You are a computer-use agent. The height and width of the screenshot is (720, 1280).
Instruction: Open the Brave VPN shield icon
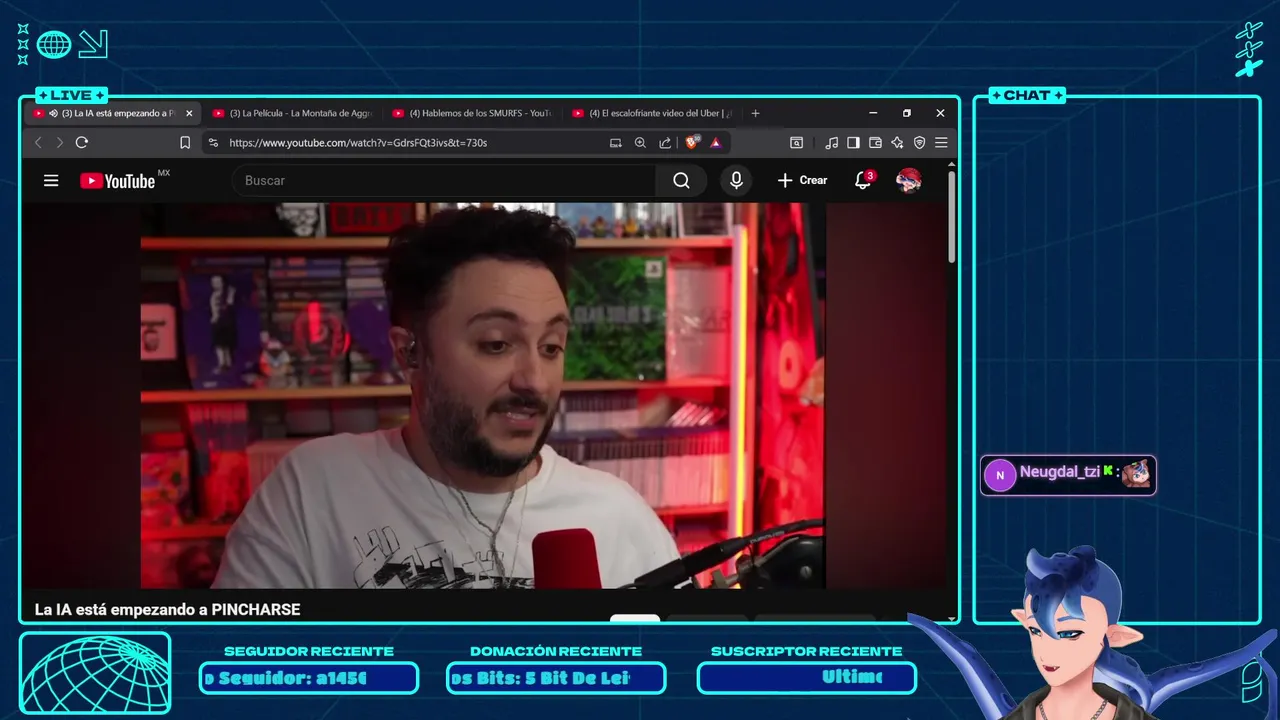[919, 143]
